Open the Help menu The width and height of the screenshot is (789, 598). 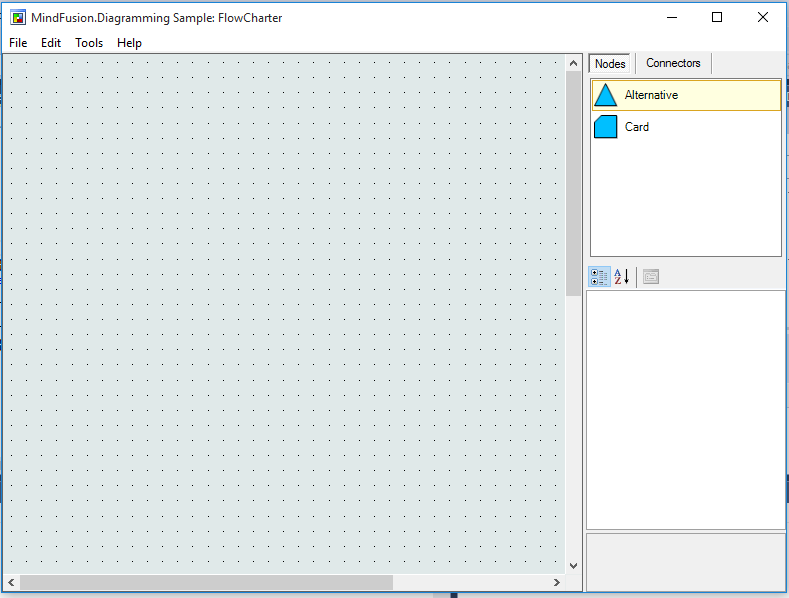point(129,43)
